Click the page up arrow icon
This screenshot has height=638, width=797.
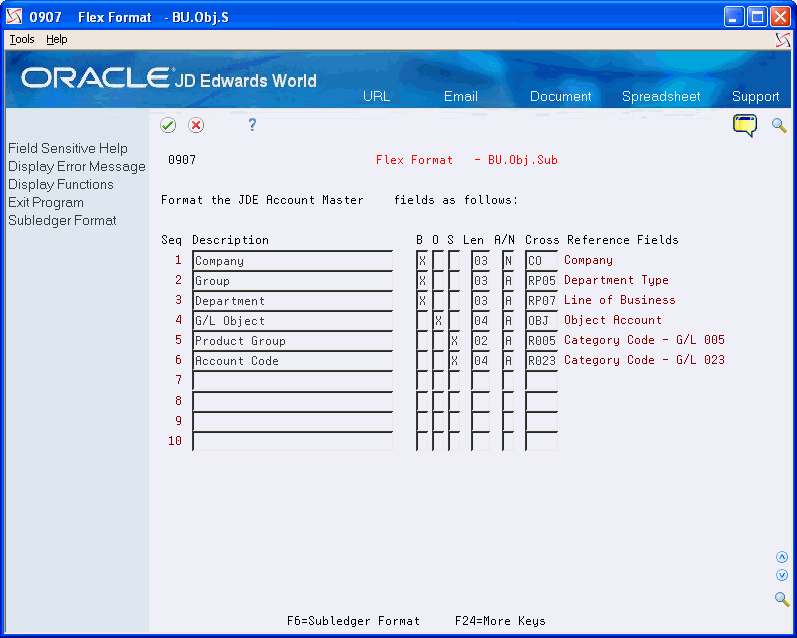tap(782, 557)
